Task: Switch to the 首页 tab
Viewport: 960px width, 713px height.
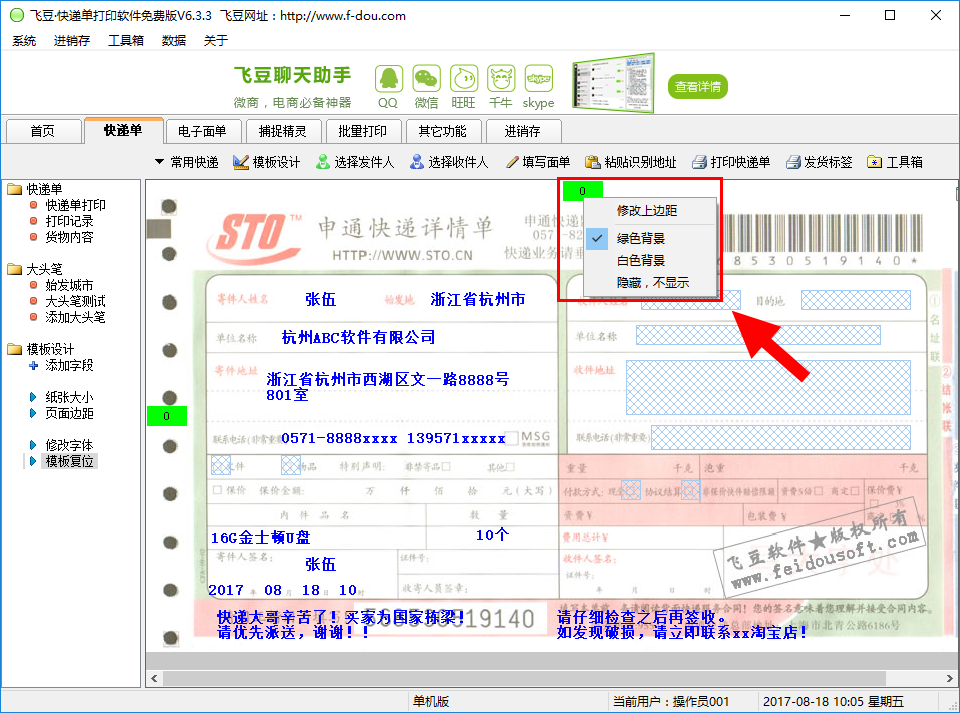Action: point(43,131)
